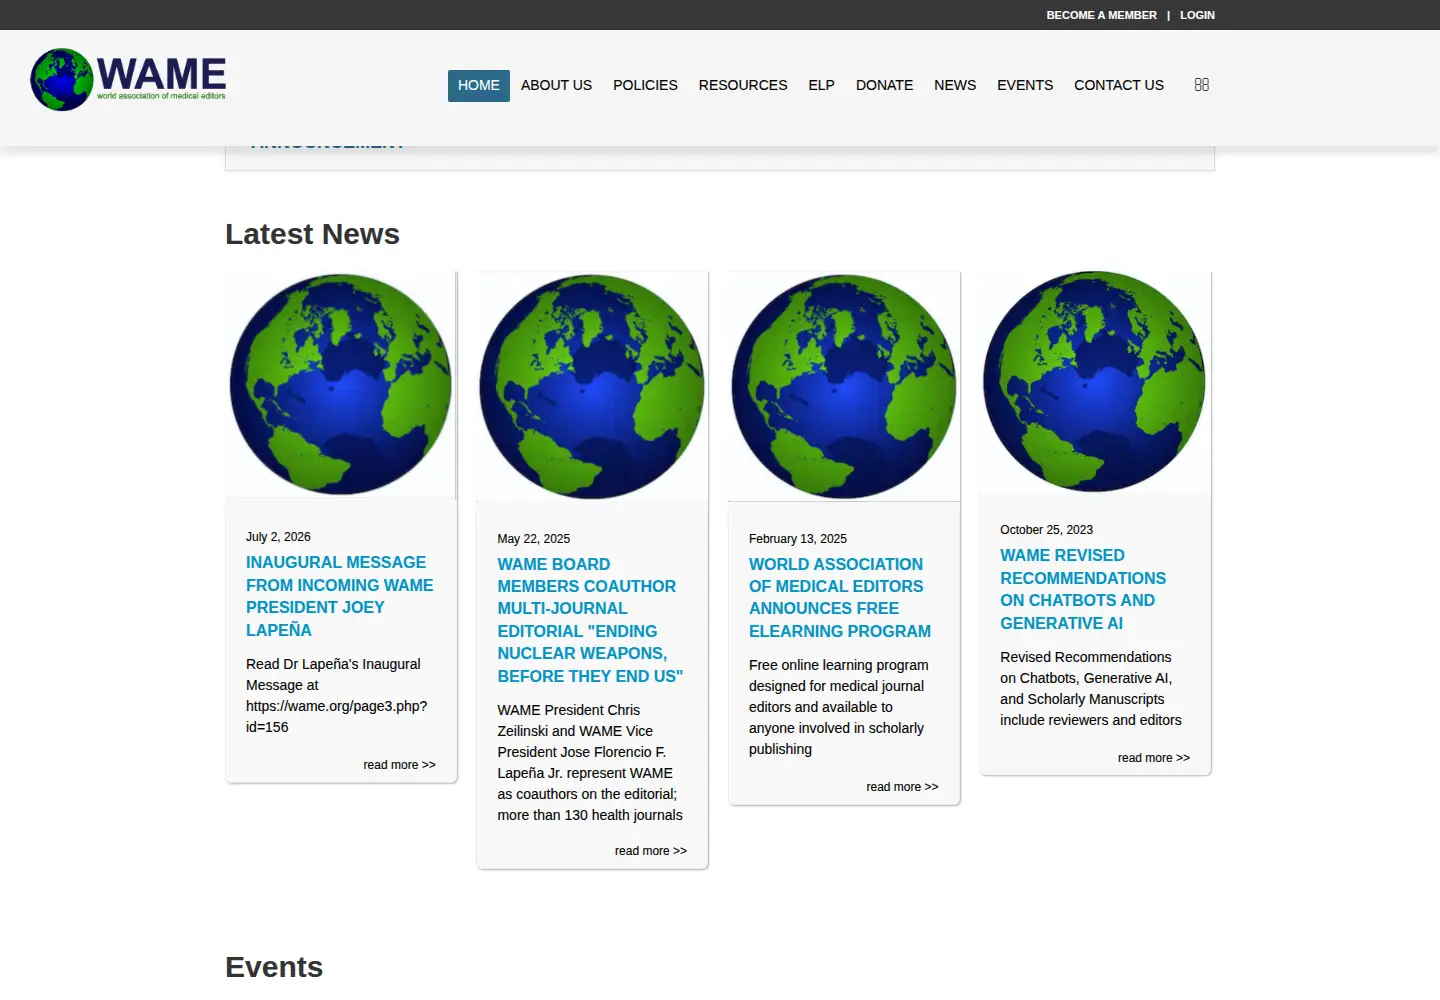Viewport: 1440px width, 1000px height.
Task: Open the Free eLearning Program announcement headline
Action: [840, 598]
